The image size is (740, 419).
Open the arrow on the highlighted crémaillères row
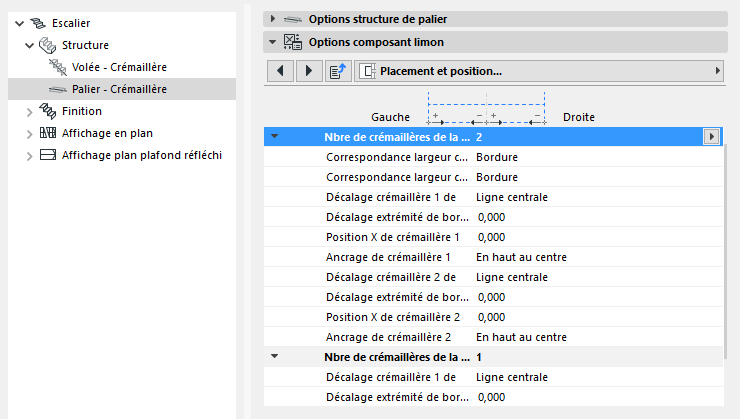click(x=712, y=137)
